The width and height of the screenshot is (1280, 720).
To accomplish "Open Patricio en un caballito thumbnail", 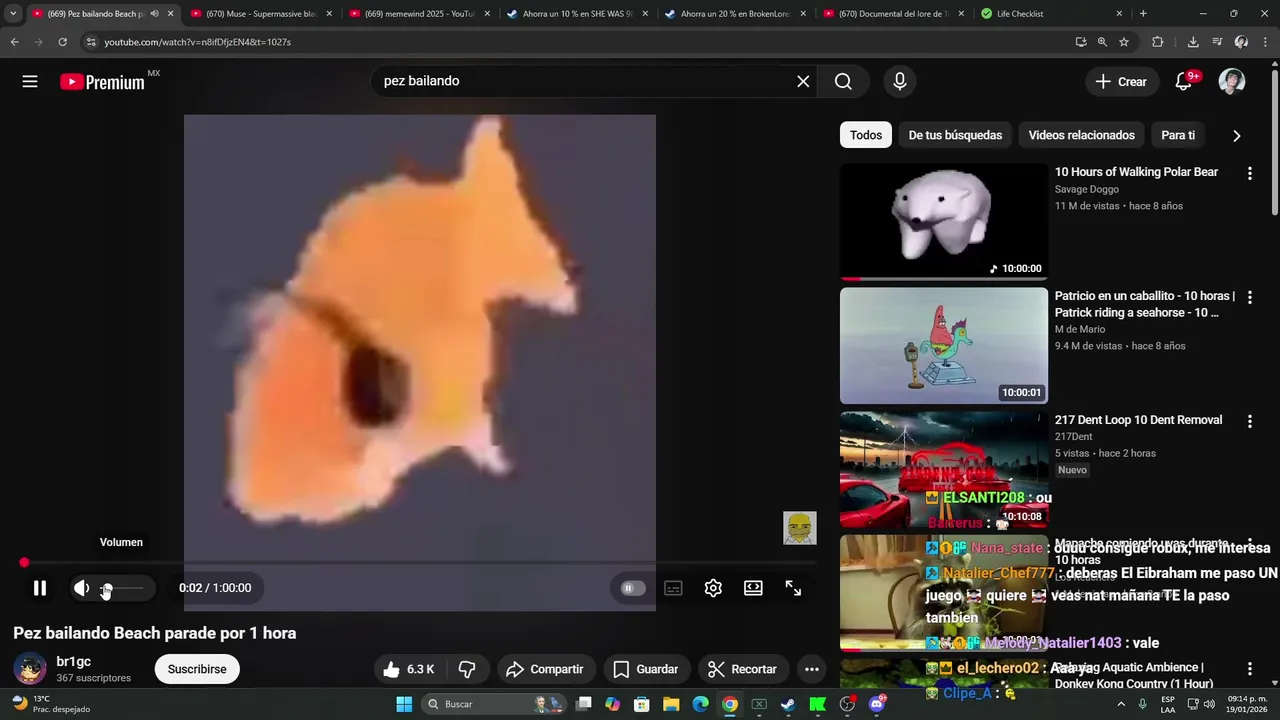I will click(x=944, y=346).
